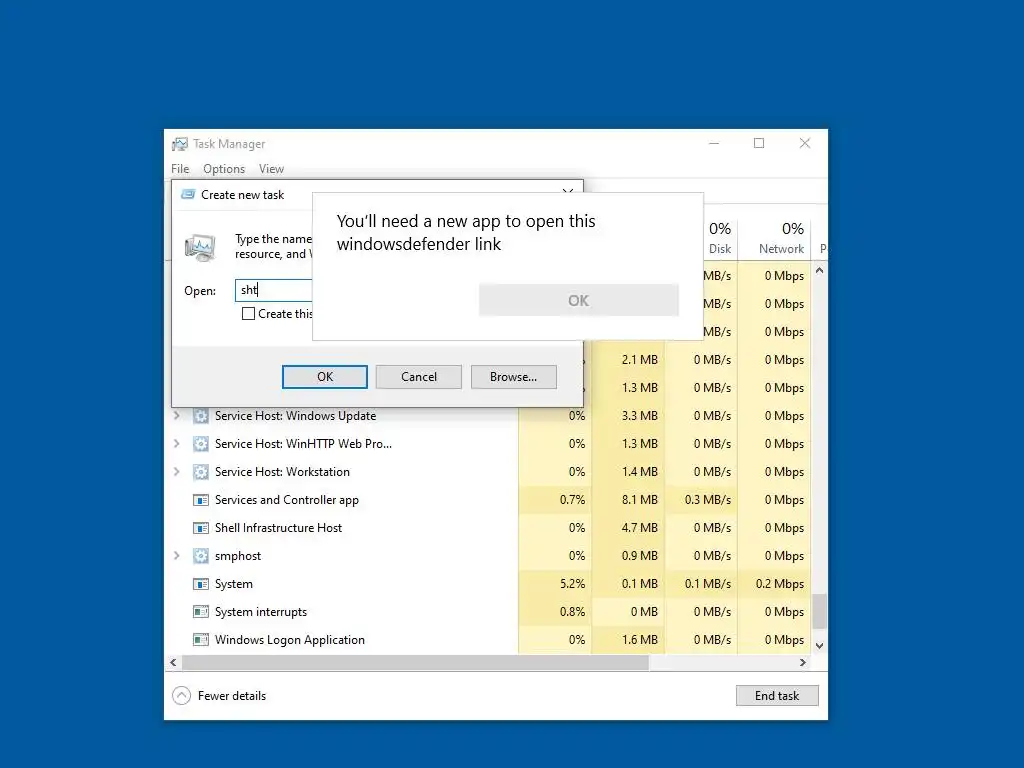The height and width of the screenshot is (768, 1024).
Task: Click the 4.7 MB memory value
Action: [639, 528]
